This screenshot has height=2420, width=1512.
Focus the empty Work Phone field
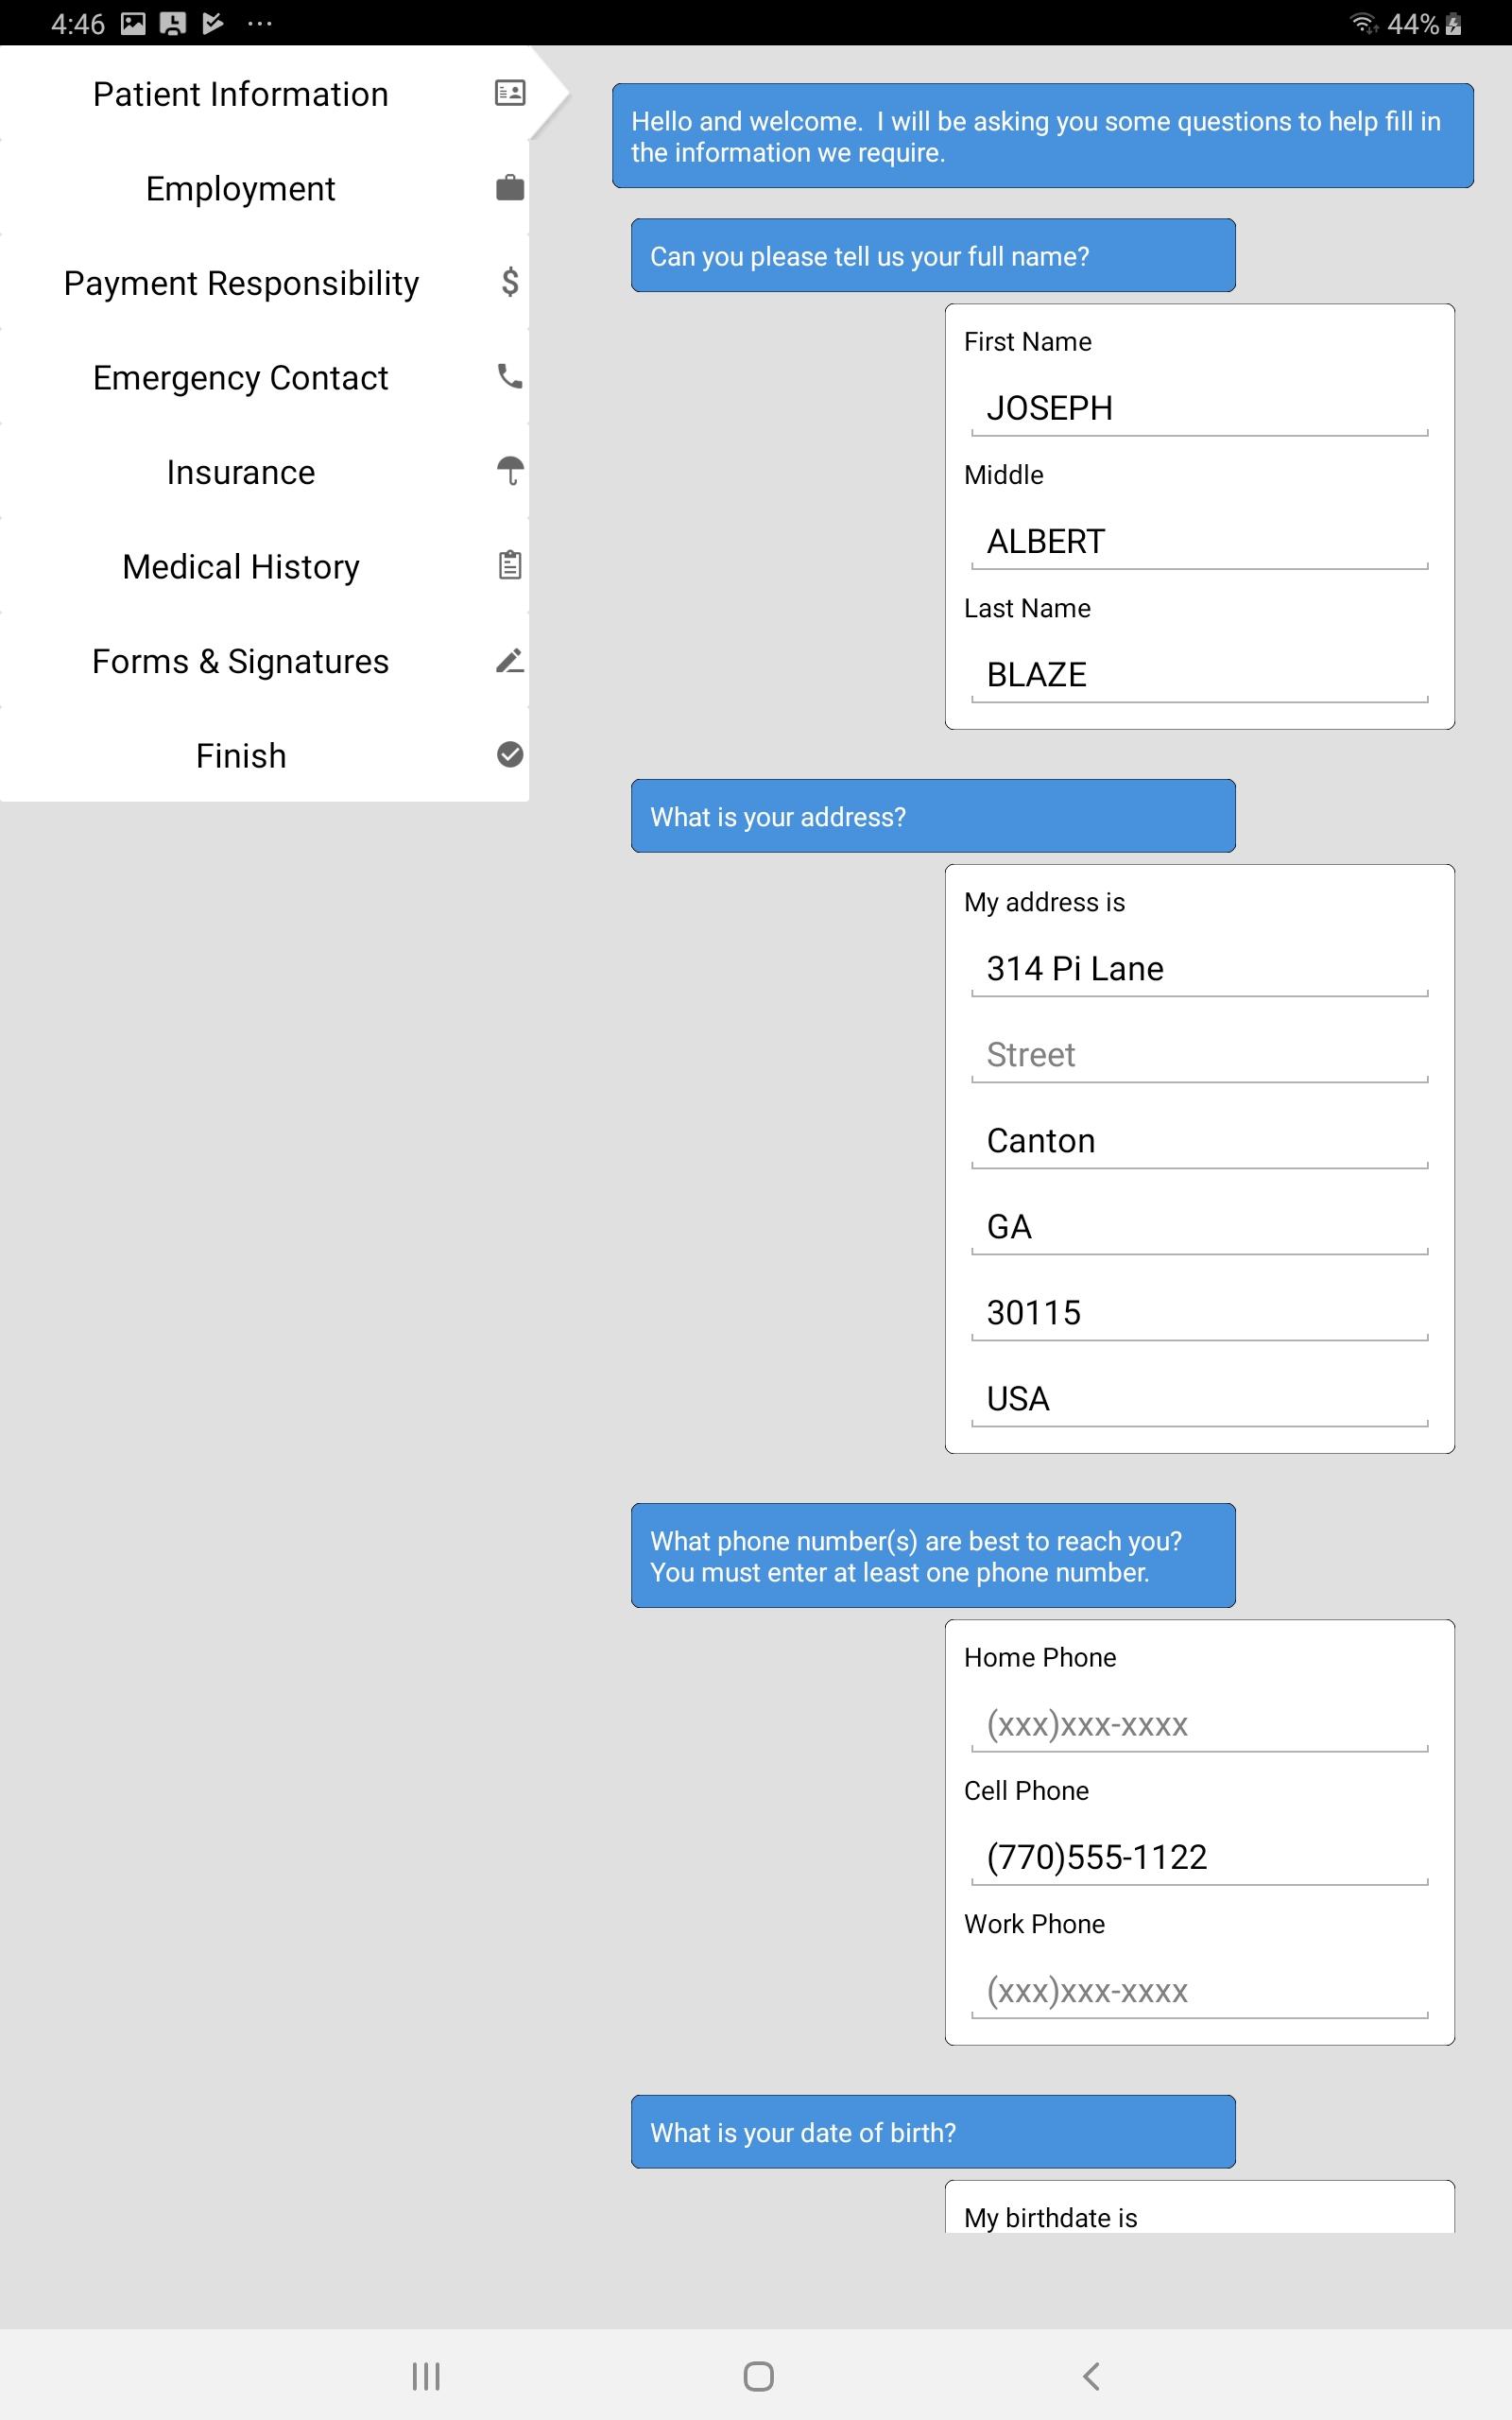[1199, 1990]
